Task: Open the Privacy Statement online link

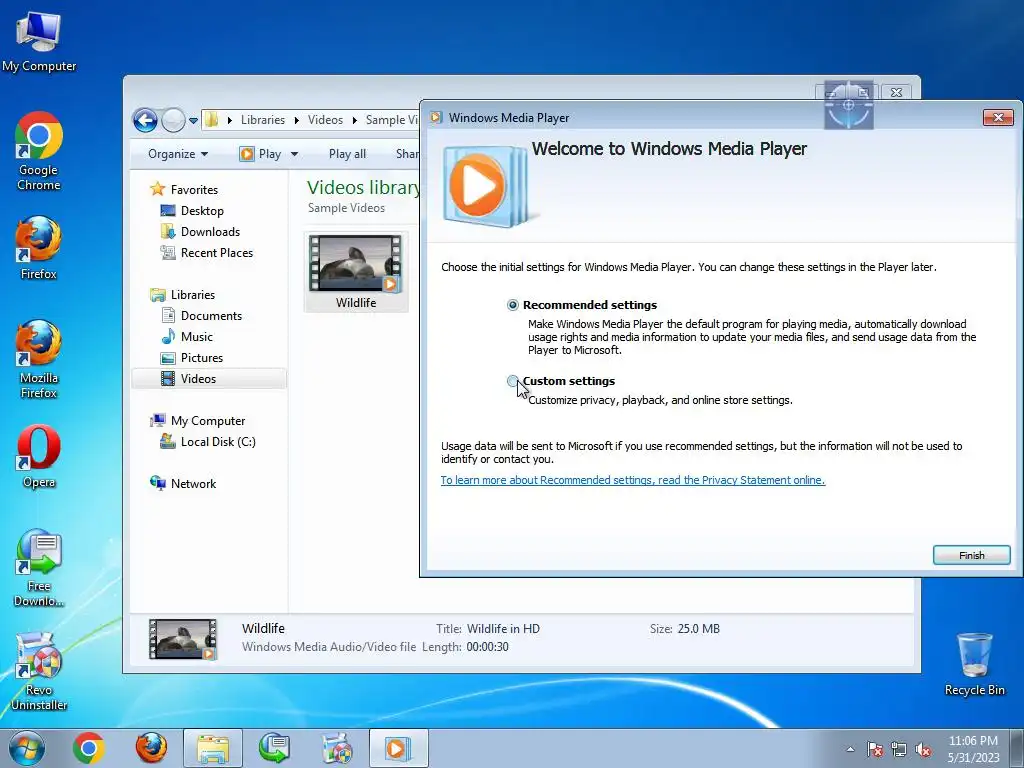Action: (633, 480)
